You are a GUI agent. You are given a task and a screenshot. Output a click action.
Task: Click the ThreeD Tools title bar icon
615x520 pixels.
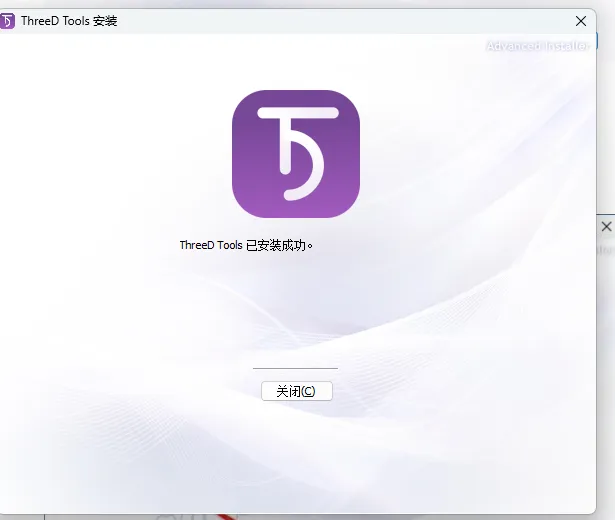pos(7,21)
